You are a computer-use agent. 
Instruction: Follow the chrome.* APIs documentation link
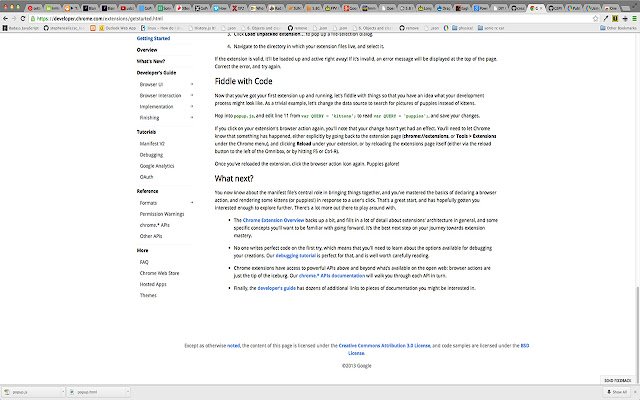[x=332, y=276]
